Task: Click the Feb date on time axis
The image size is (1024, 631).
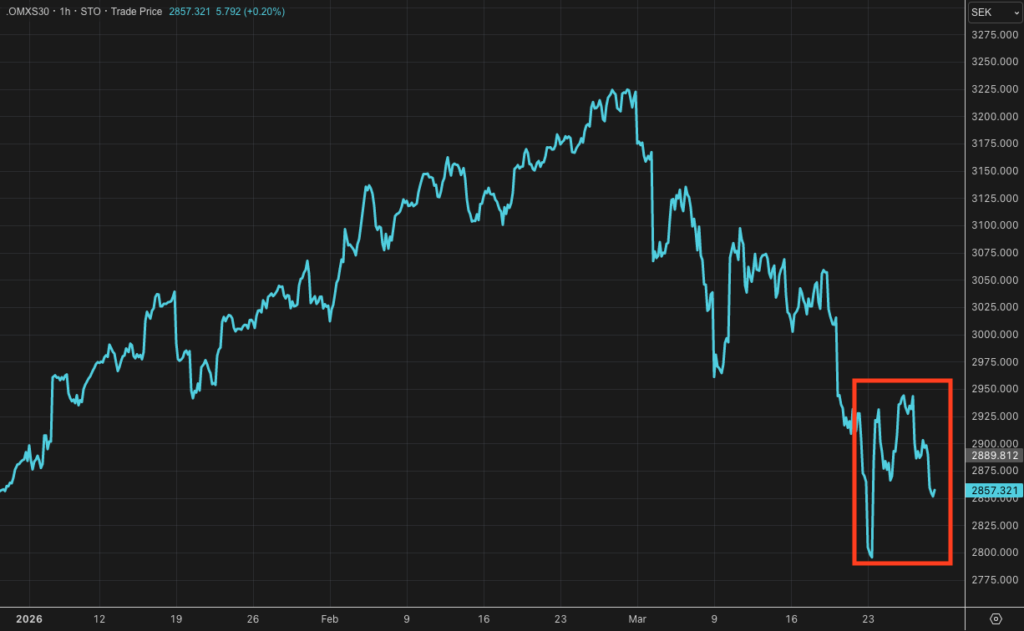Action: coord(330,619)
